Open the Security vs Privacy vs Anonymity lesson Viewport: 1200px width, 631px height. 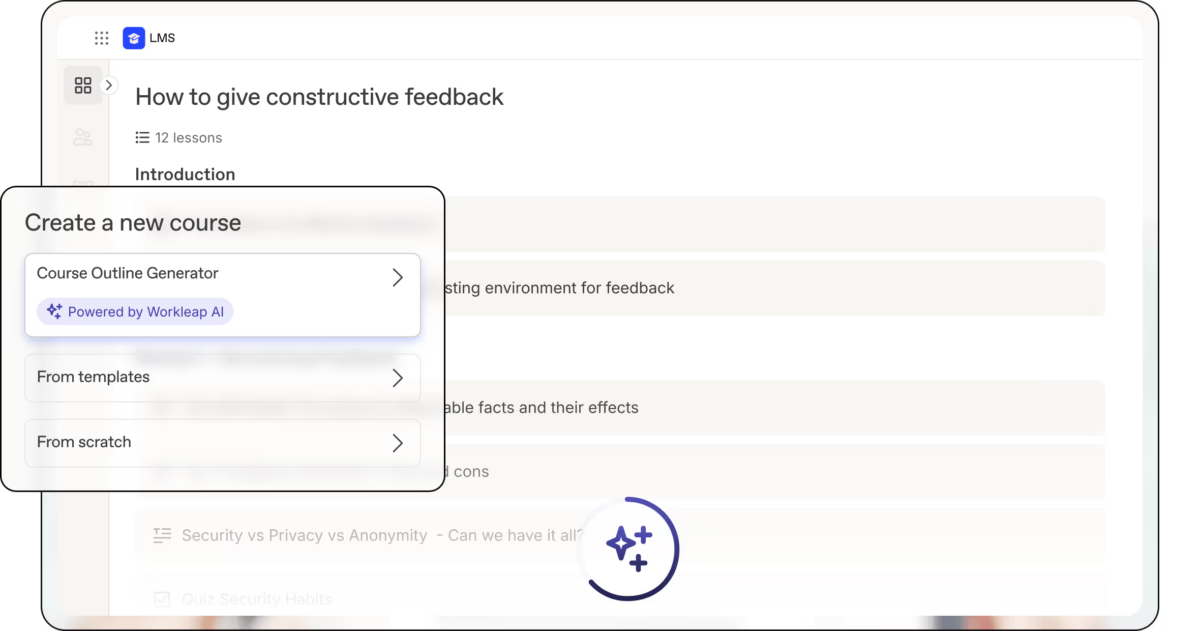tap(620, 535)
